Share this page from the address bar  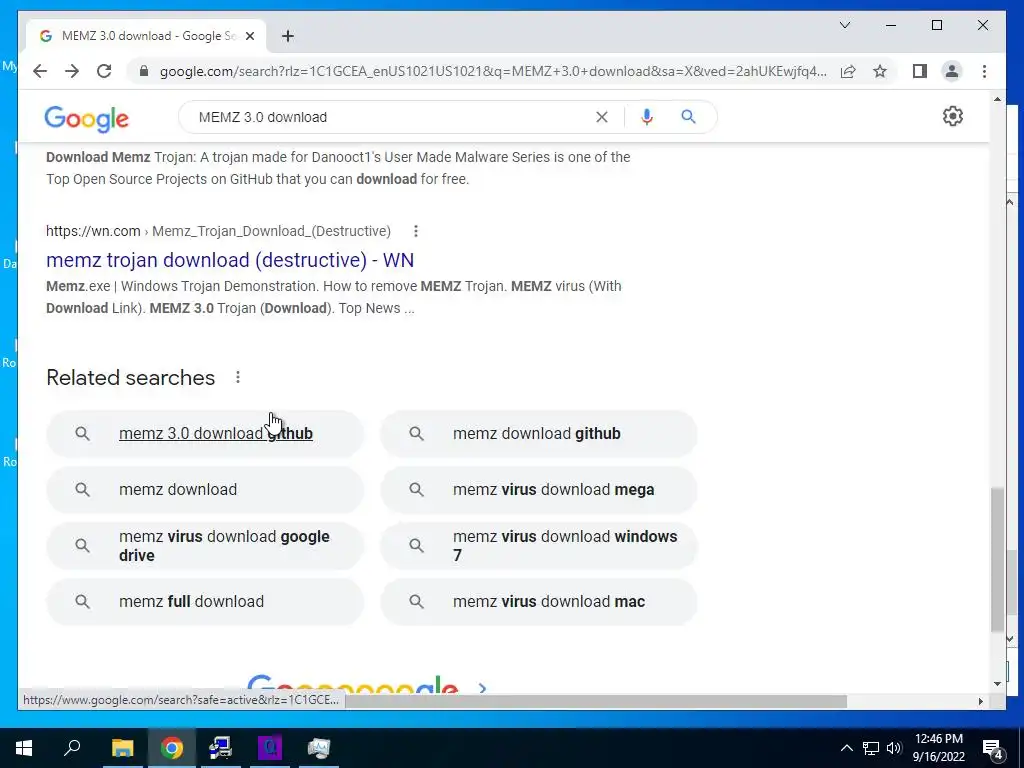[848, 71]
